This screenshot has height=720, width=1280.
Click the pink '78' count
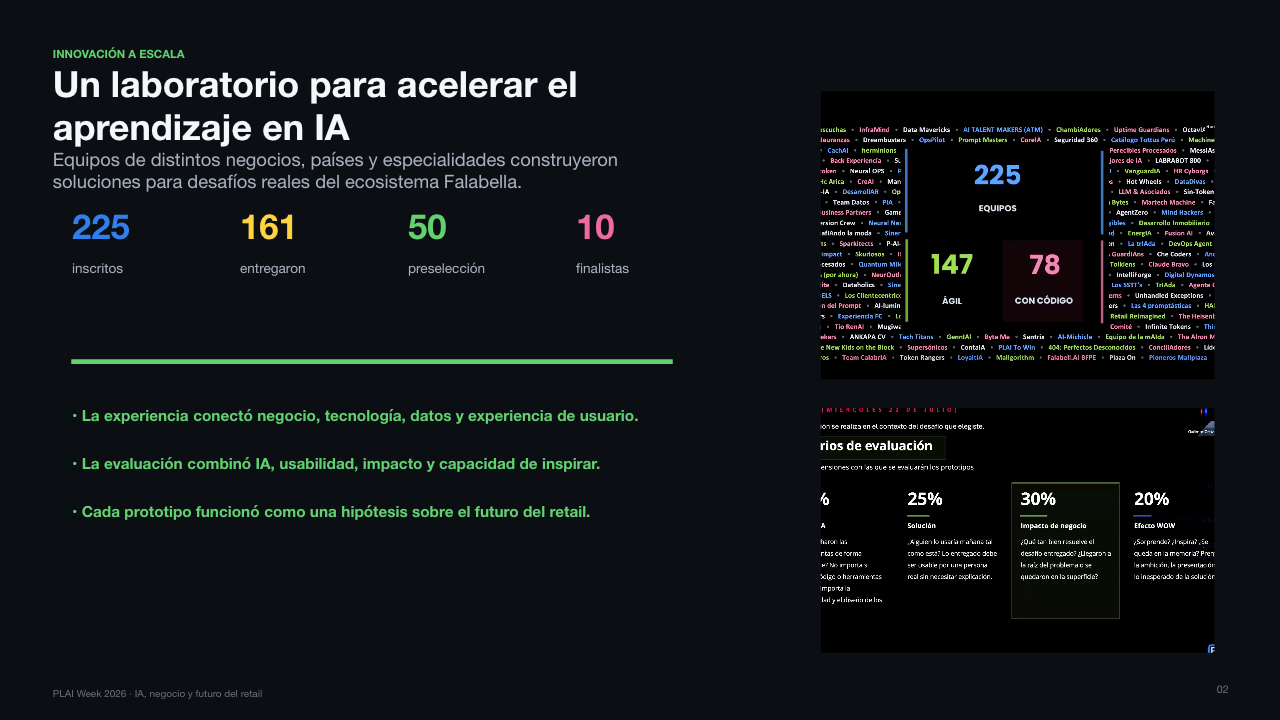(x=1044, y=264)
